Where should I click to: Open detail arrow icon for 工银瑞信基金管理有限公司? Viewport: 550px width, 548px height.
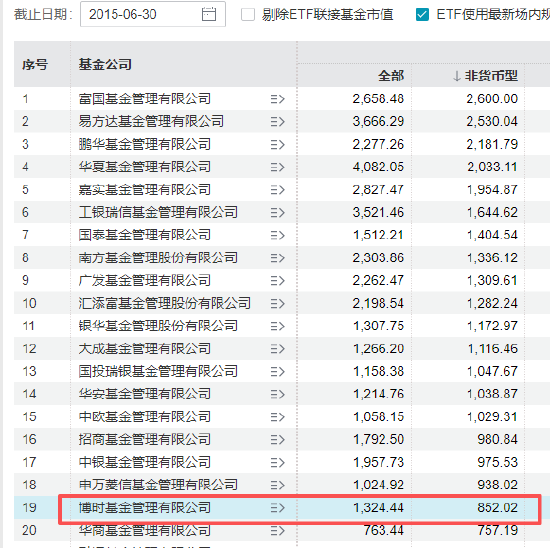277,213
